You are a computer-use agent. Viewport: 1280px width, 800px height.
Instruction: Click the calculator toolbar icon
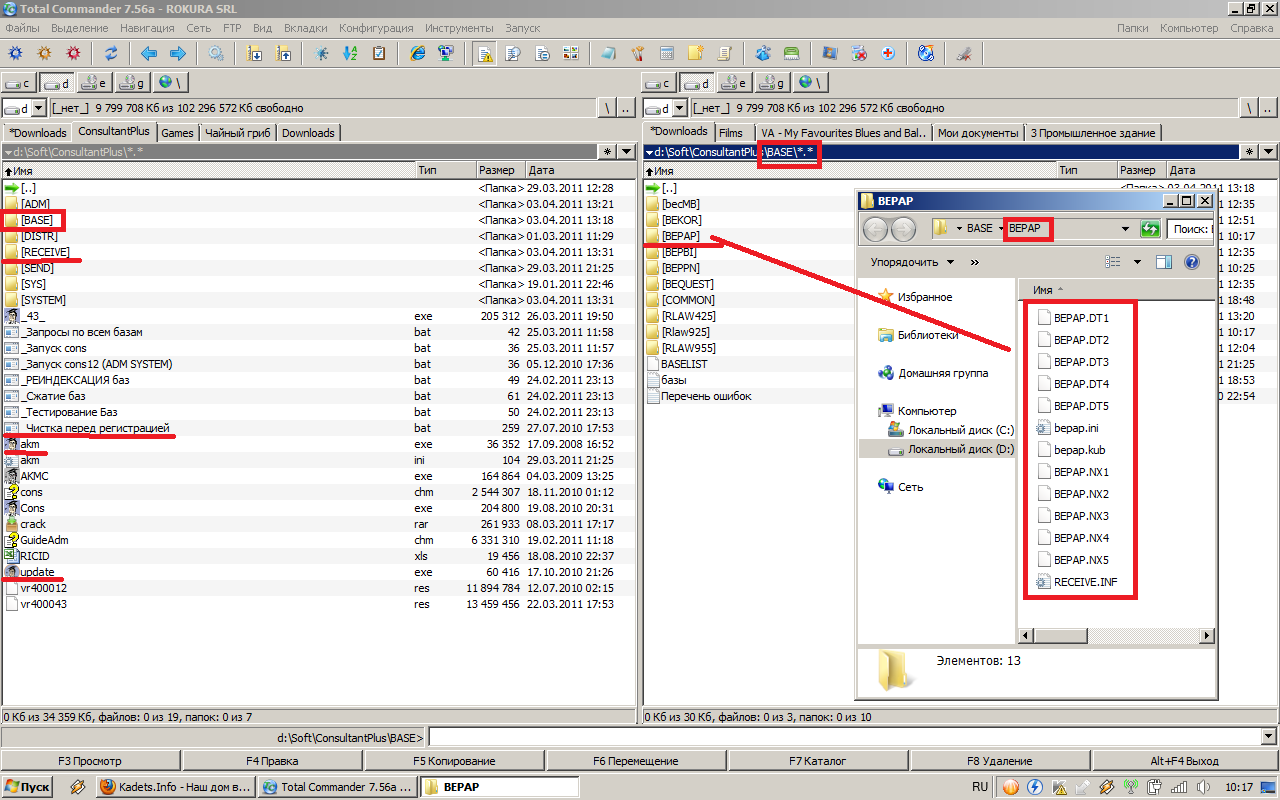(x=667, y=53)
